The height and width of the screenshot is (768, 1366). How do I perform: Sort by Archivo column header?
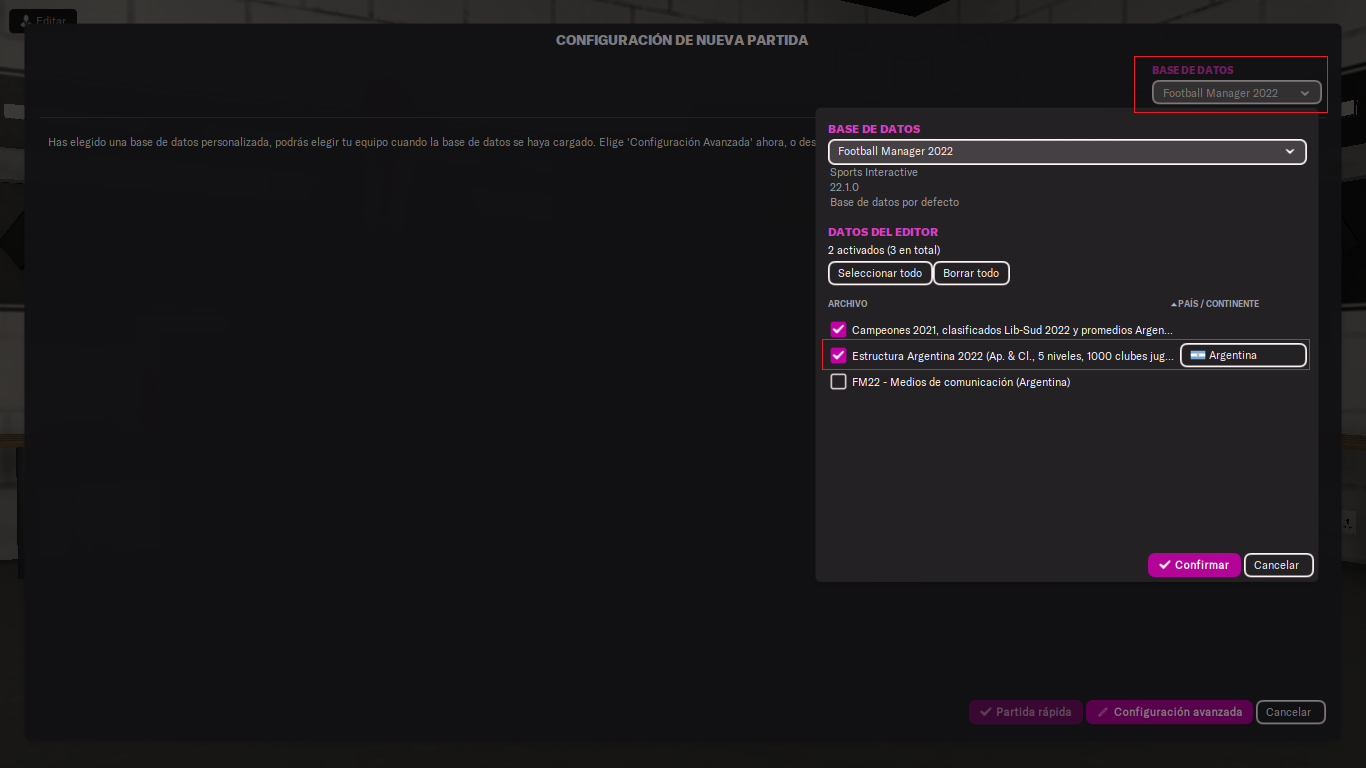point(848,304)
